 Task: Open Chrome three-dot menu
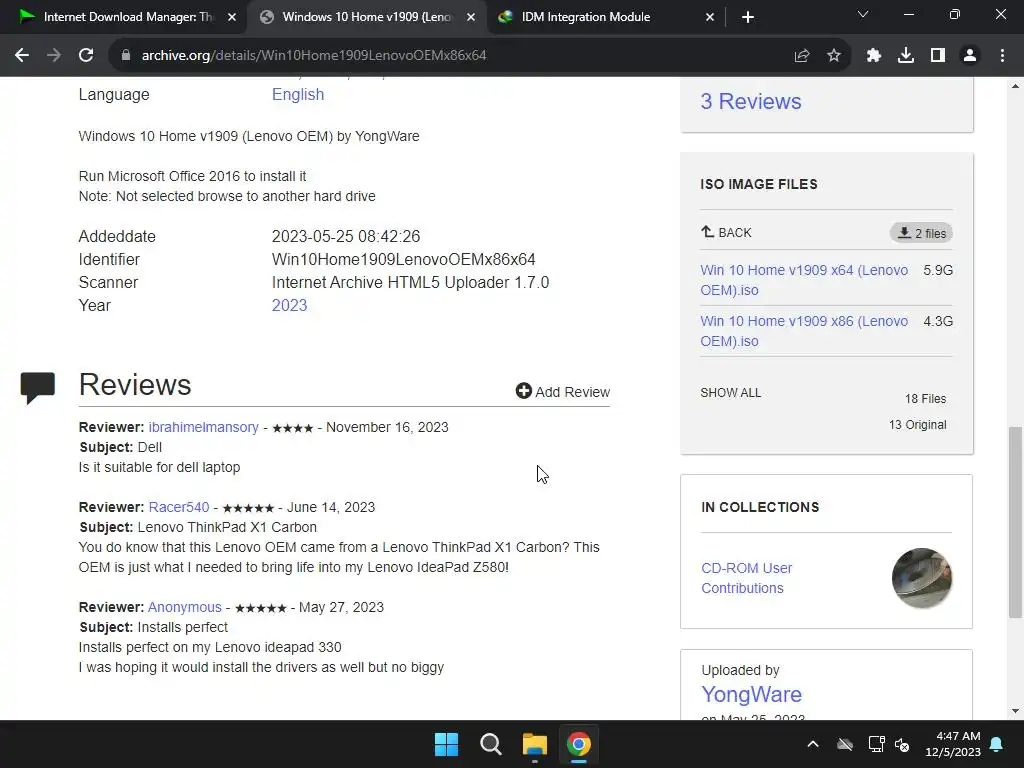(x=1002, y=56)
